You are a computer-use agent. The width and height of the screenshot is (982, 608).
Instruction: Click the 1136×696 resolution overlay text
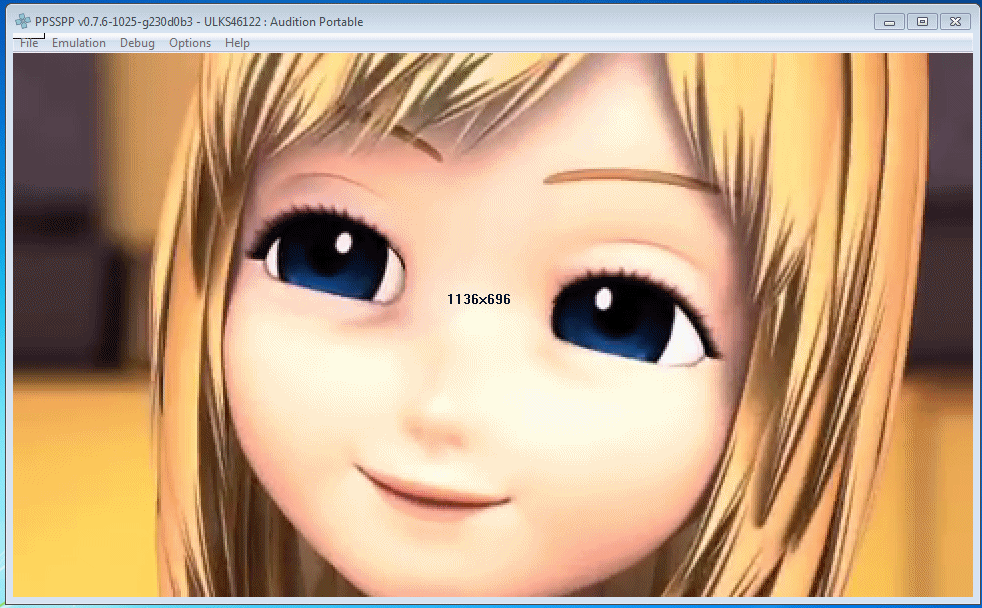tap(479, 299)
